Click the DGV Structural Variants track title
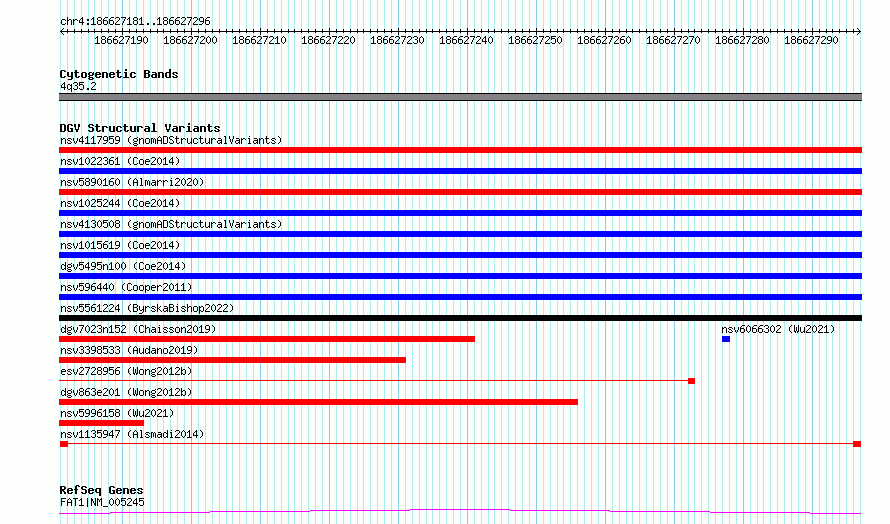890x524 pixels. (x=140, y=128)
